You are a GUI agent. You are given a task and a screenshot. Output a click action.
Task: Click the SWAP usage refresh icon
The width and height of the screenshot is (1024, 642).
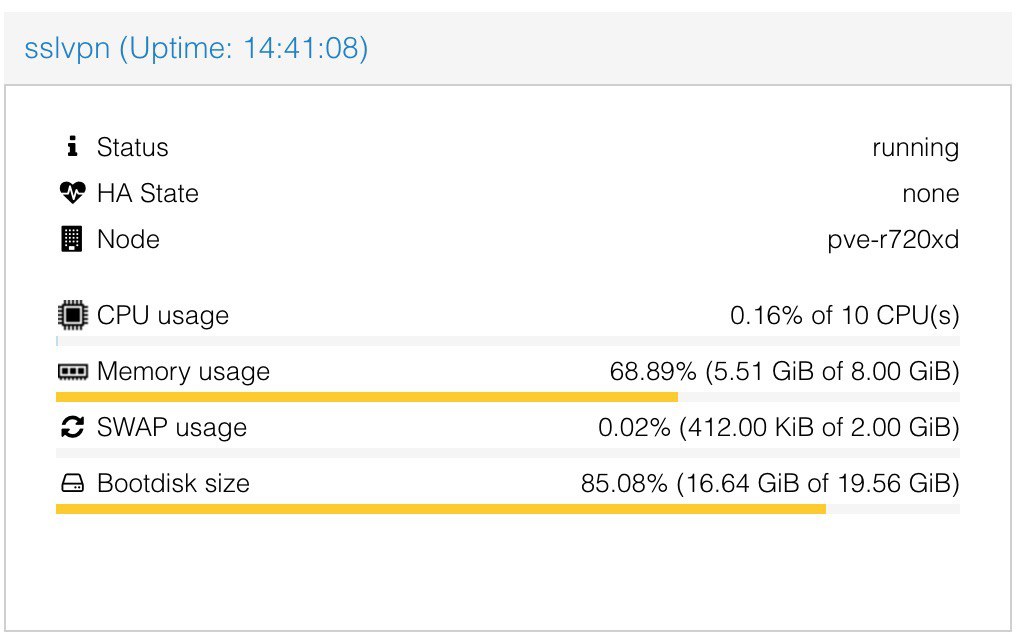(x=72, y=427)
